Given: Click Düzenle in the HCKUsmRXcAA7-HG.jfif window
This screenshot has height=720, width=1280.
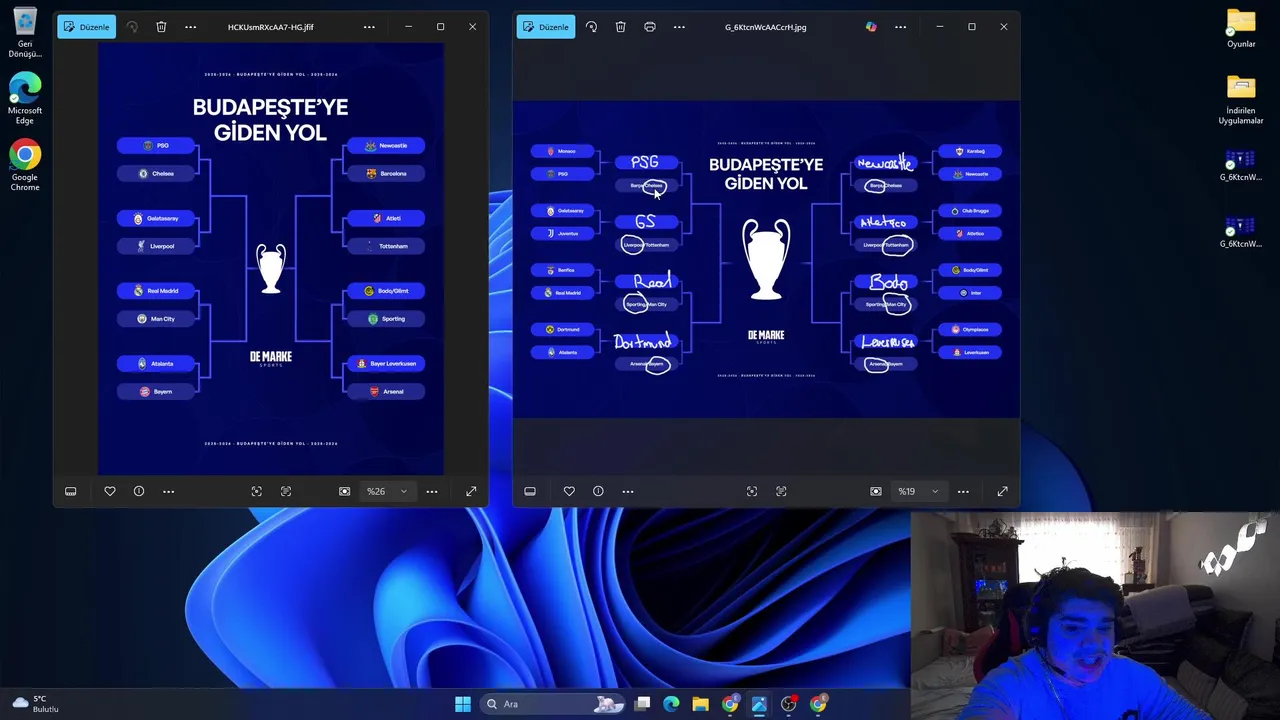Looking at the screenshot, I should pyautogui.click(x=86, y=27).
